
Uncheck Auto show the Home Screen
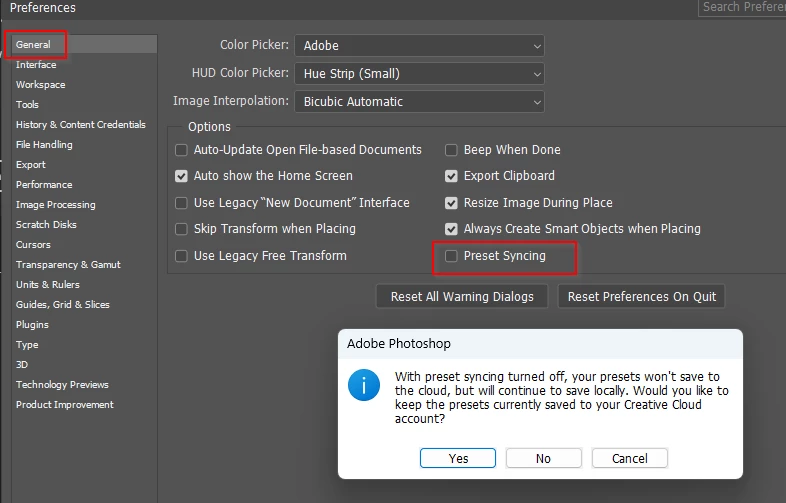click(x=181, y=176)
